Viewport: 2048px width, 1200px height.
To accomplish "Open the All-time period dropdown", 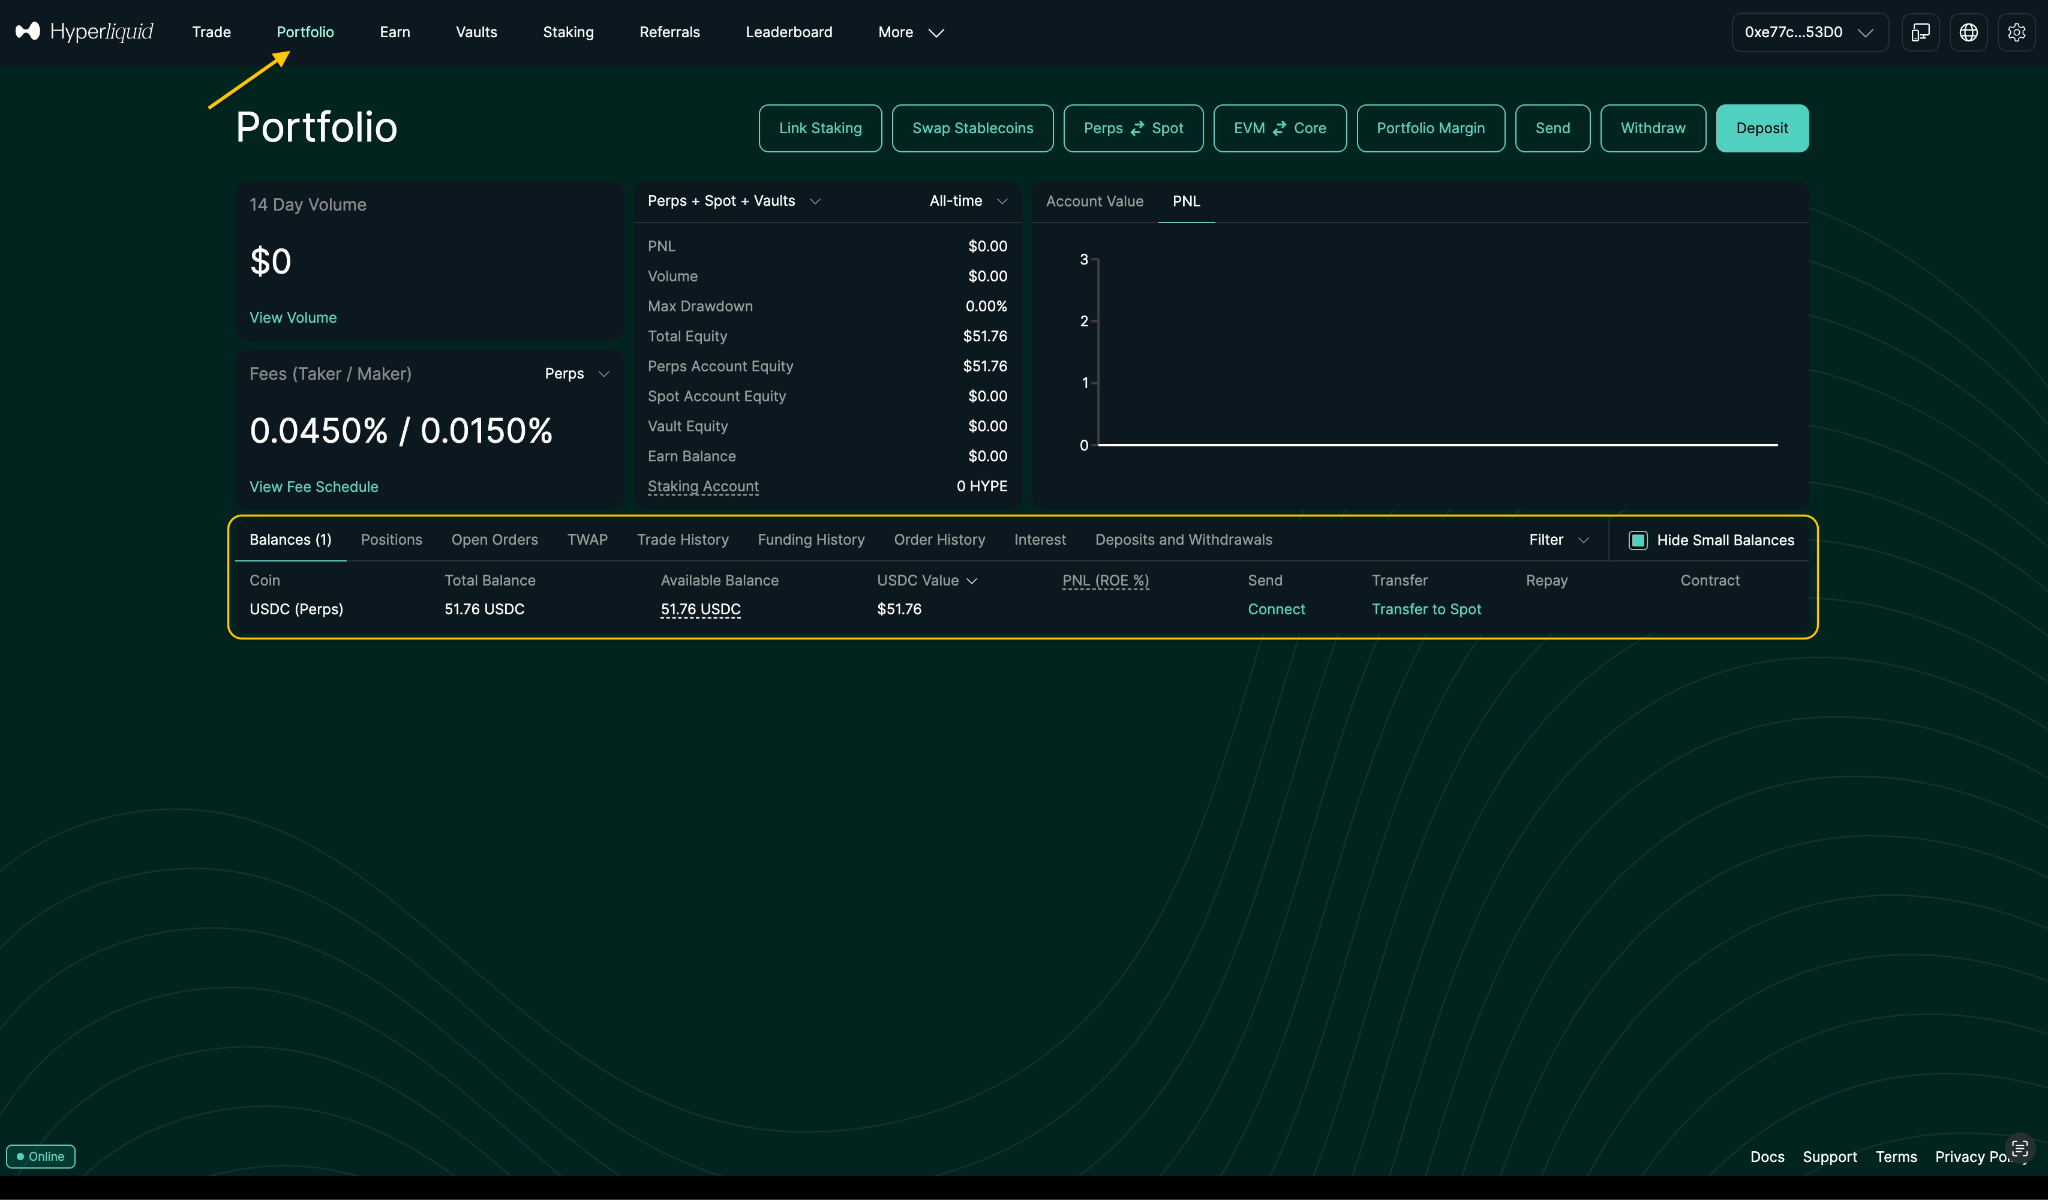I will tap(968, 201).
